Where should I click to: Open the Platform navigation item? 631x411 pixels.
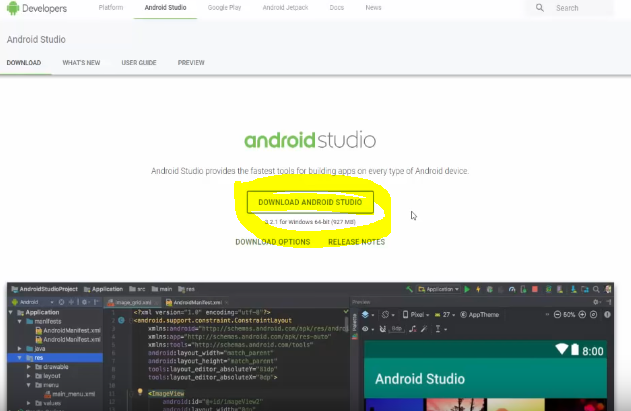pyautogui.click(x=111, y=8)
